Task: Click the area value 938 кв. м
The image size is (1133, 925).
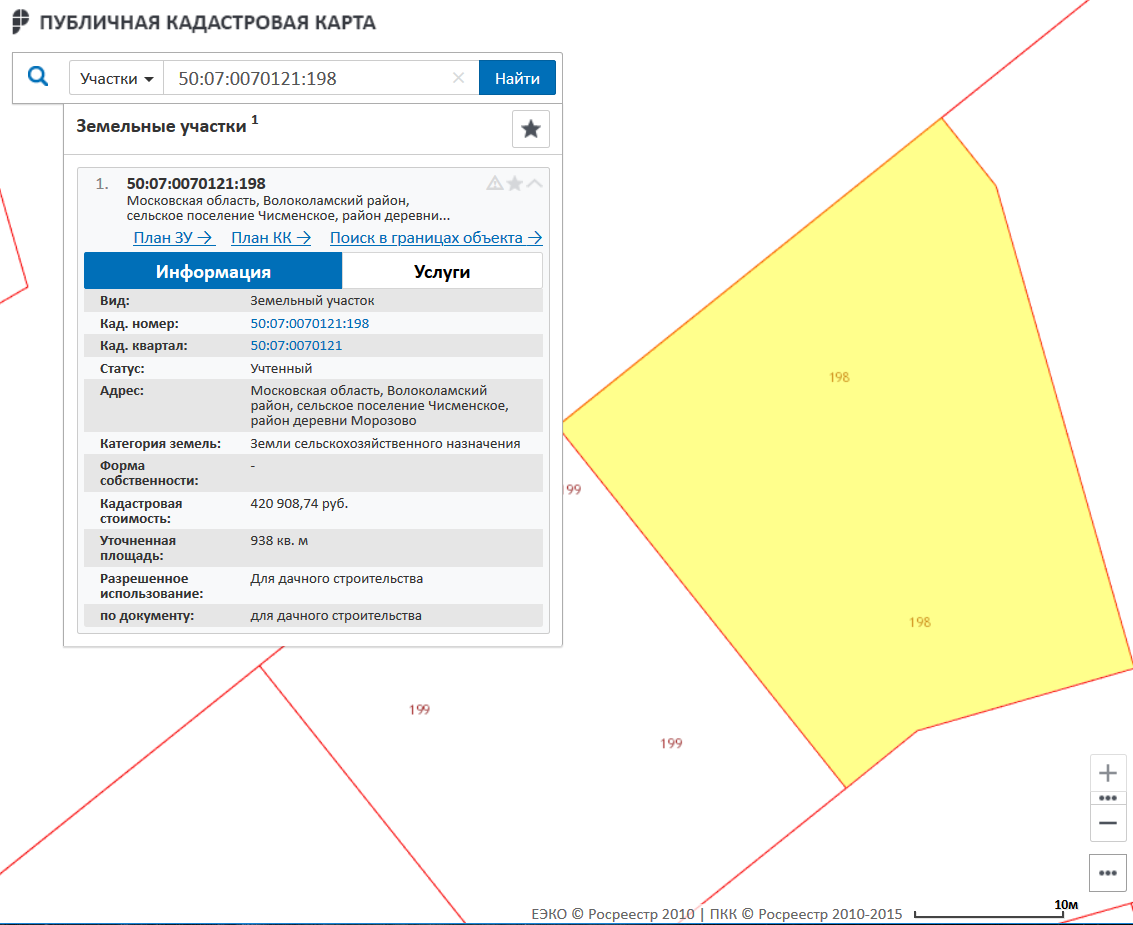Action: (x=279, y=541)
